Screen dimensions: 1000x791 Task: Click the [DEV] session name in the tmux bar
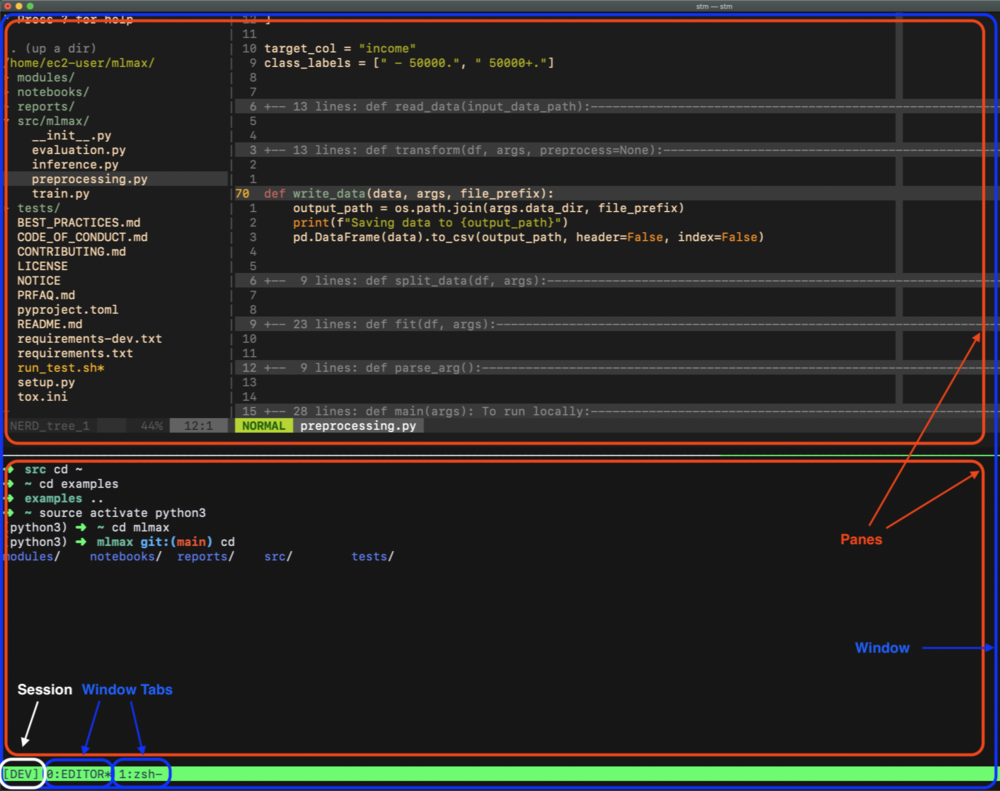pos(21,773)
